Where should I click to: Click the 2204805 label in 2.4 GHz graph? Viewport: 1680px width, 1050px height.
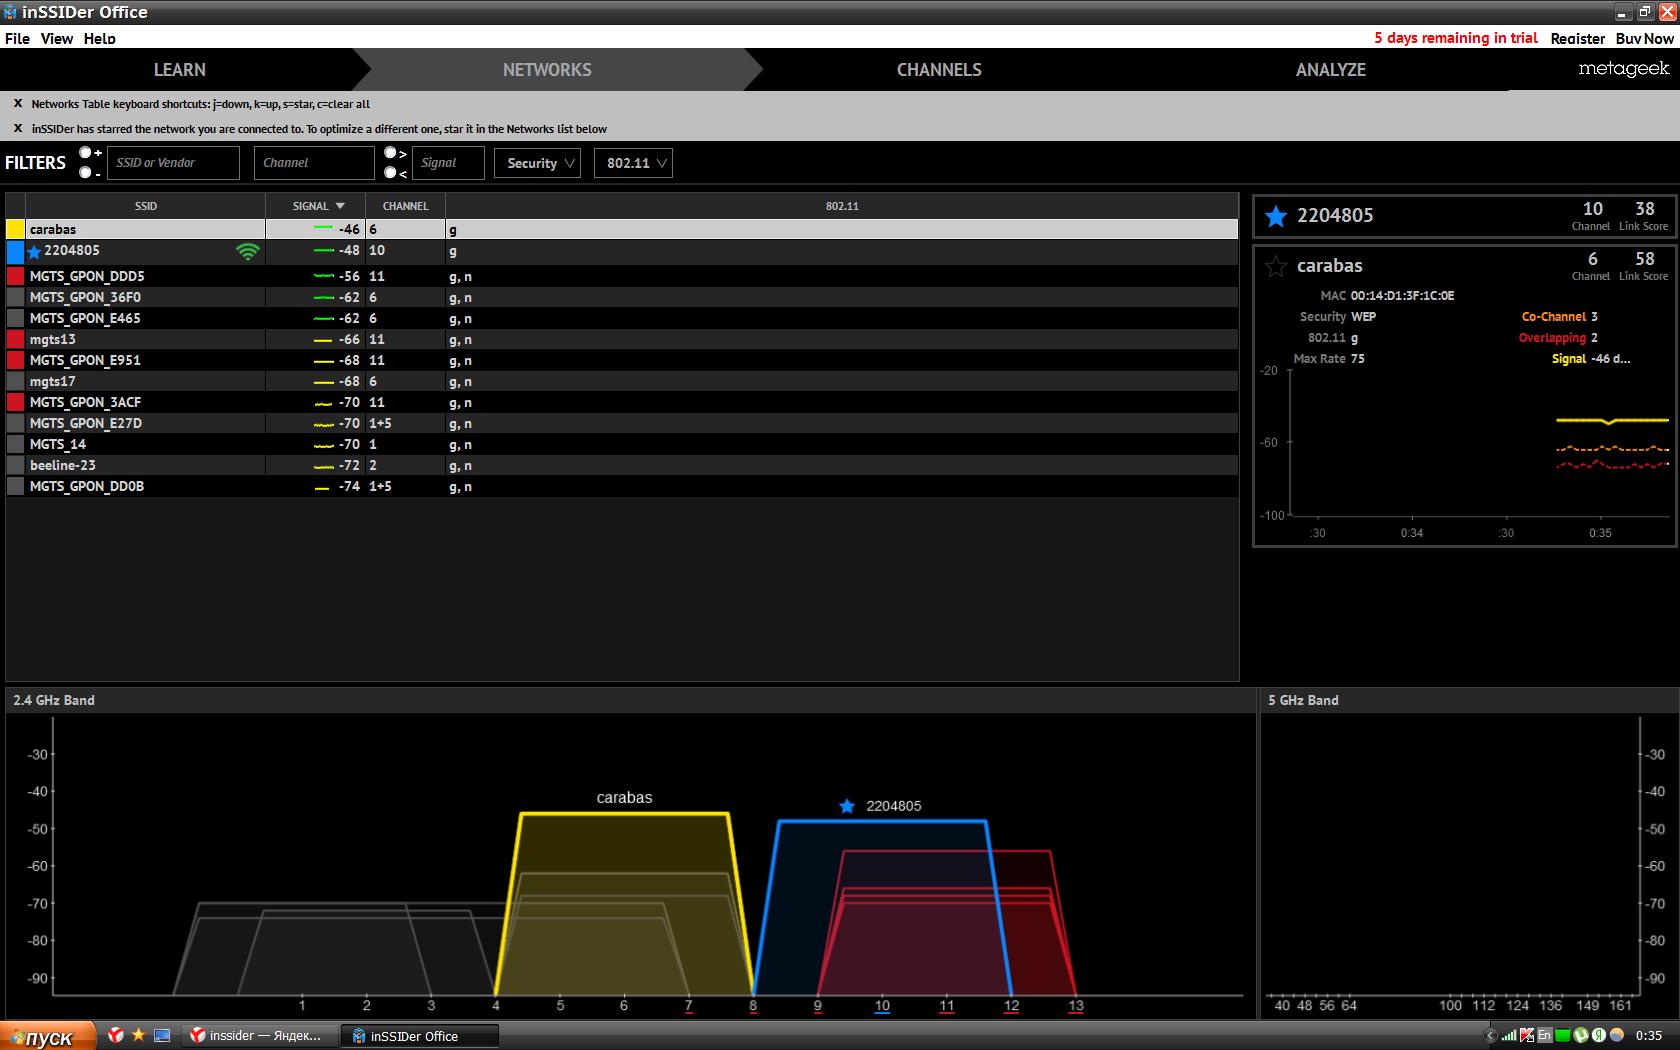click(x=893, y=806)
